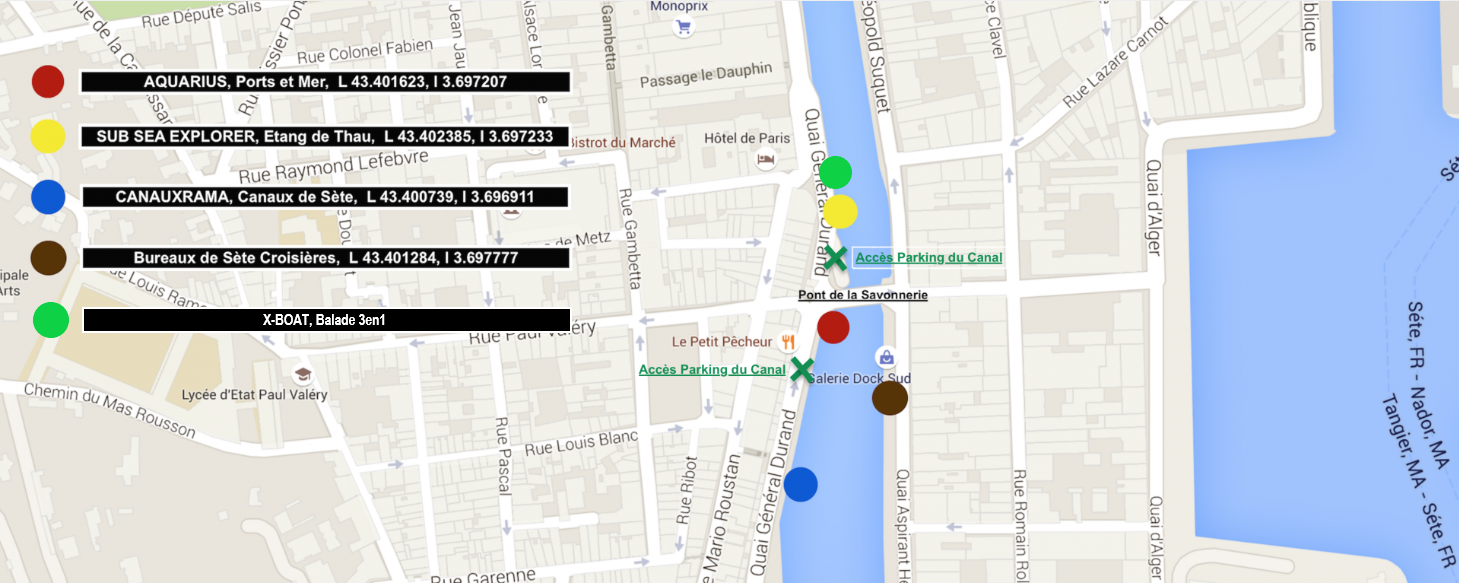The width and height of the screenshot is (1459, 583).
Task: Click the Rue Ribot street name
Action: [687, 490]
